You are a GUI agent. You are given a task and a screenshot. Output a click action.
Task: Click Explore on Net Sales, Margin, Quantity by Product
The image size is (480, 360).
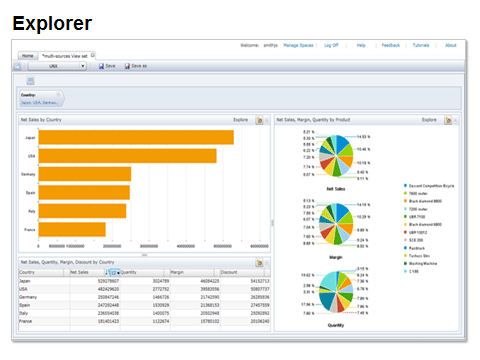tap(429, 120)
